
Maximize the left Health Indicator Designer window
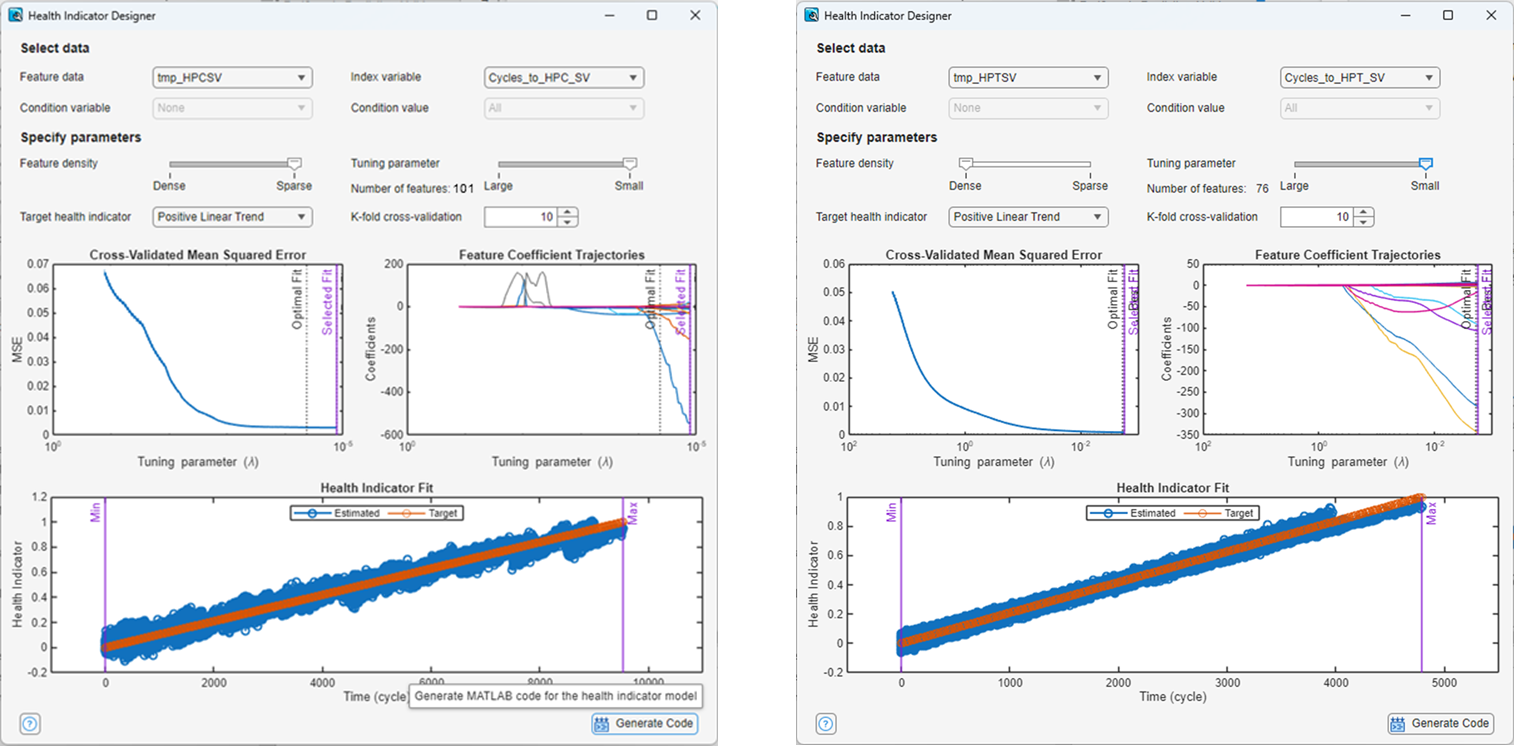coord(652,16)
